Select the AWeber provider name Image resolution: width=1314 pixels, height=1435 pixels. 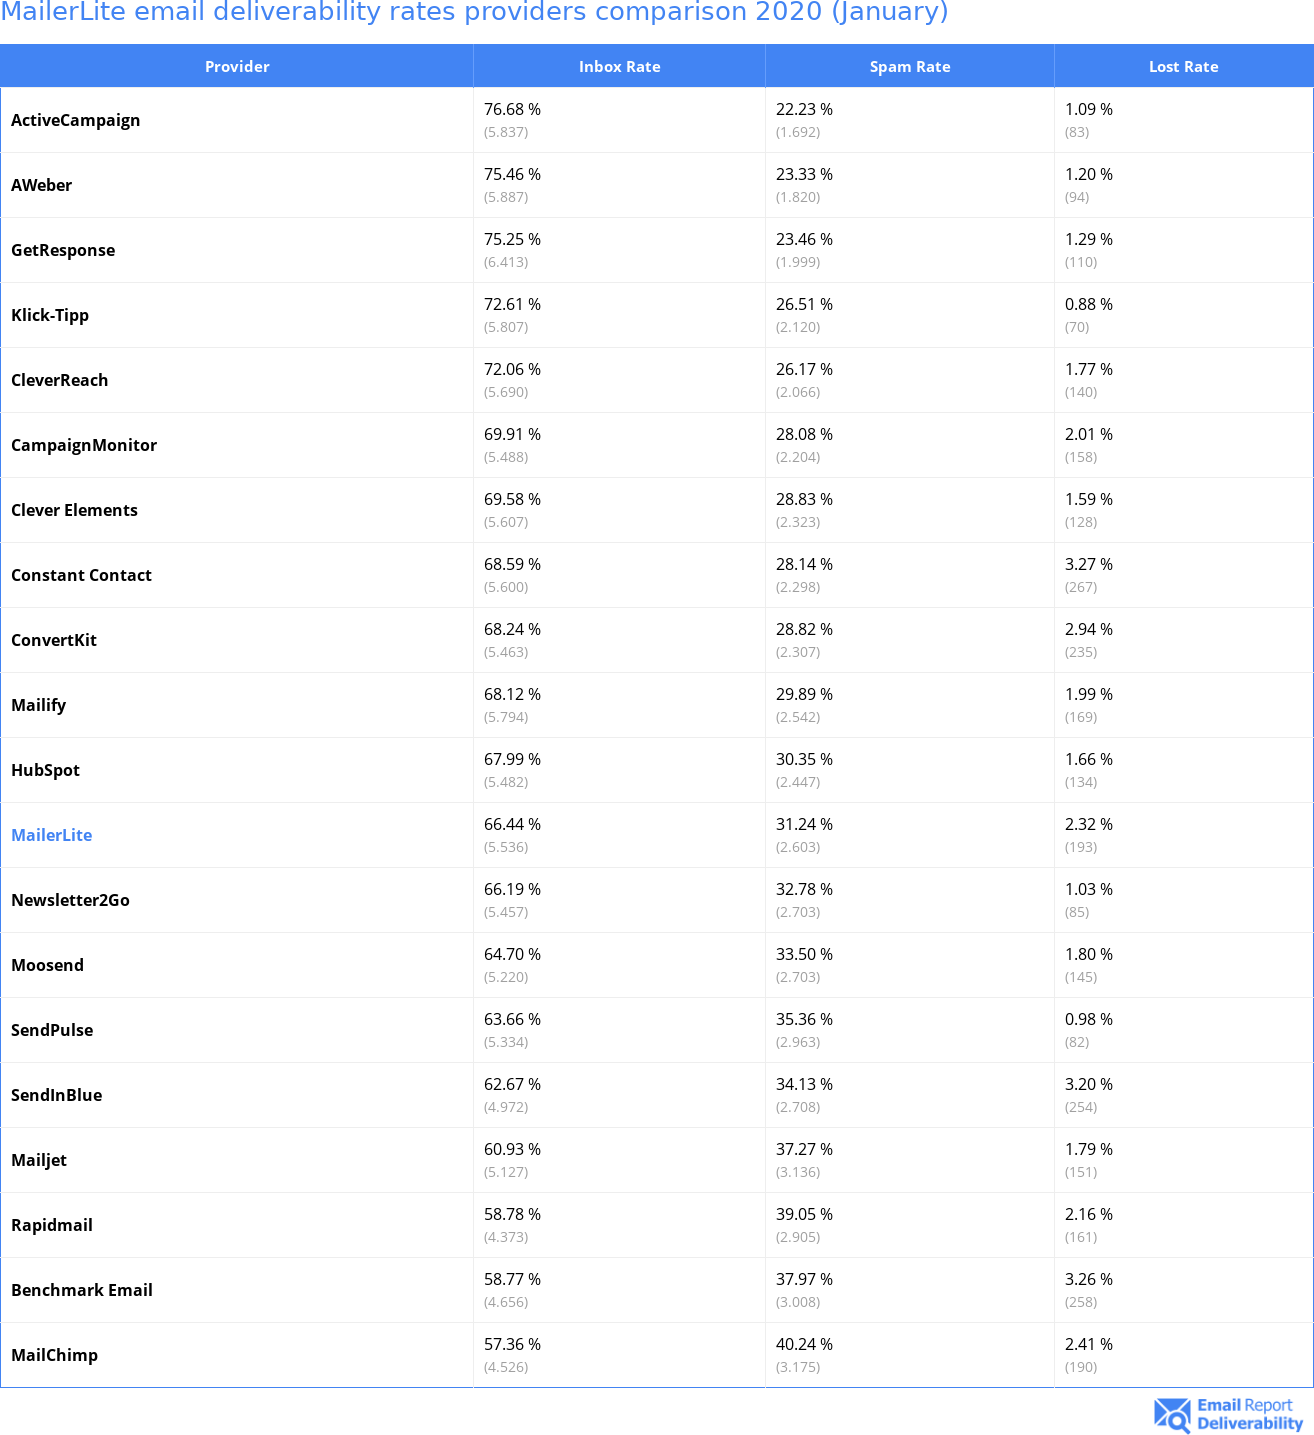click(x=42, y=185)
